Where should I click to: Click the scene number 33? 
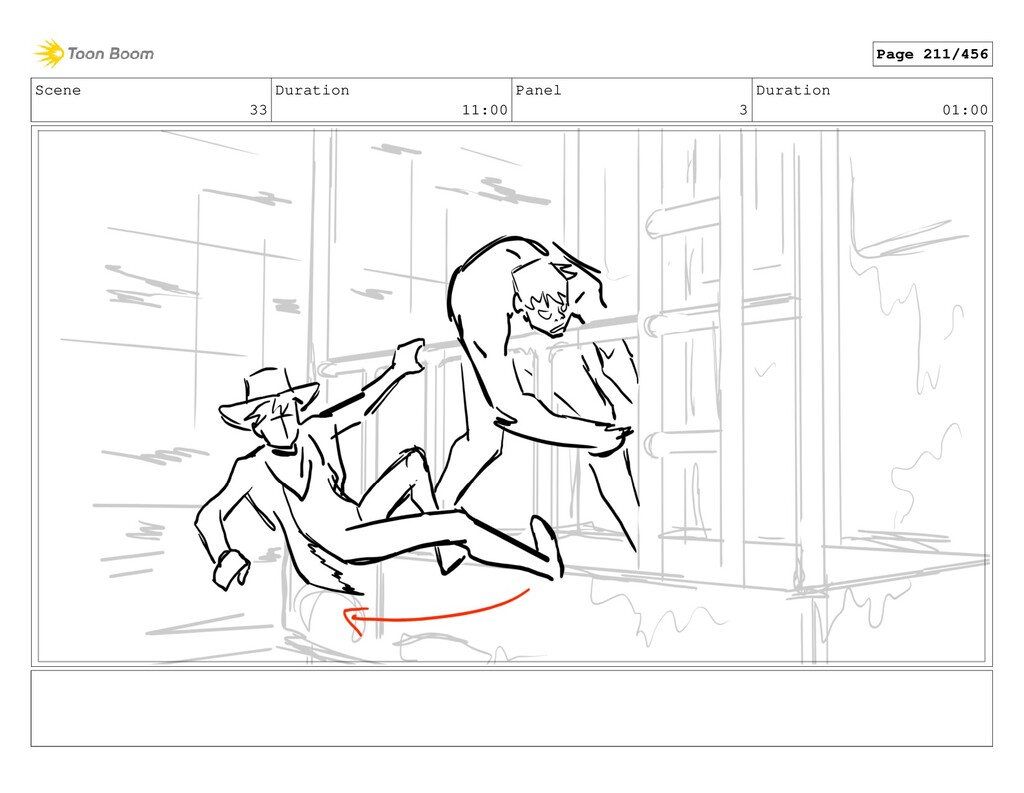tap(259, 110)
